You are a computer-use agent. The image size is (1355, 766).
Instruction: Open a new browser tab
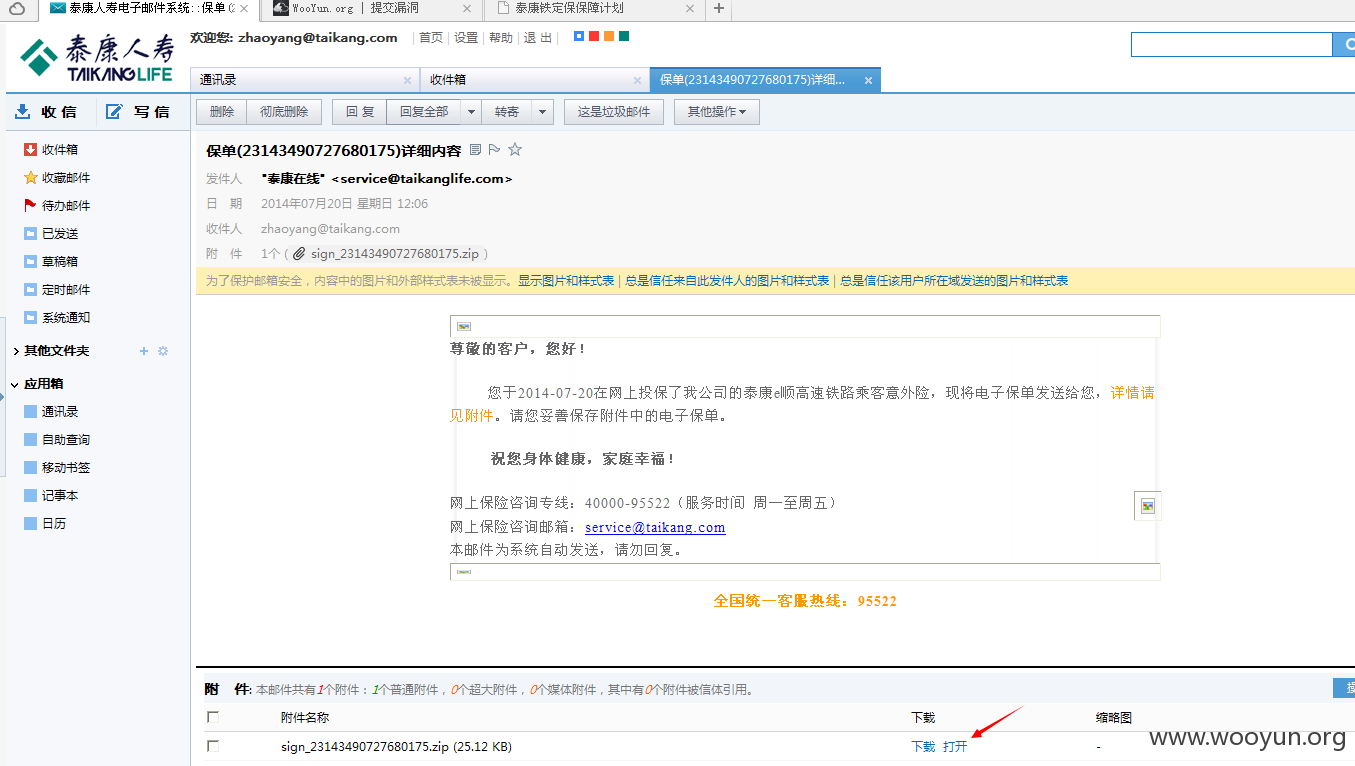tap(719, 9)
